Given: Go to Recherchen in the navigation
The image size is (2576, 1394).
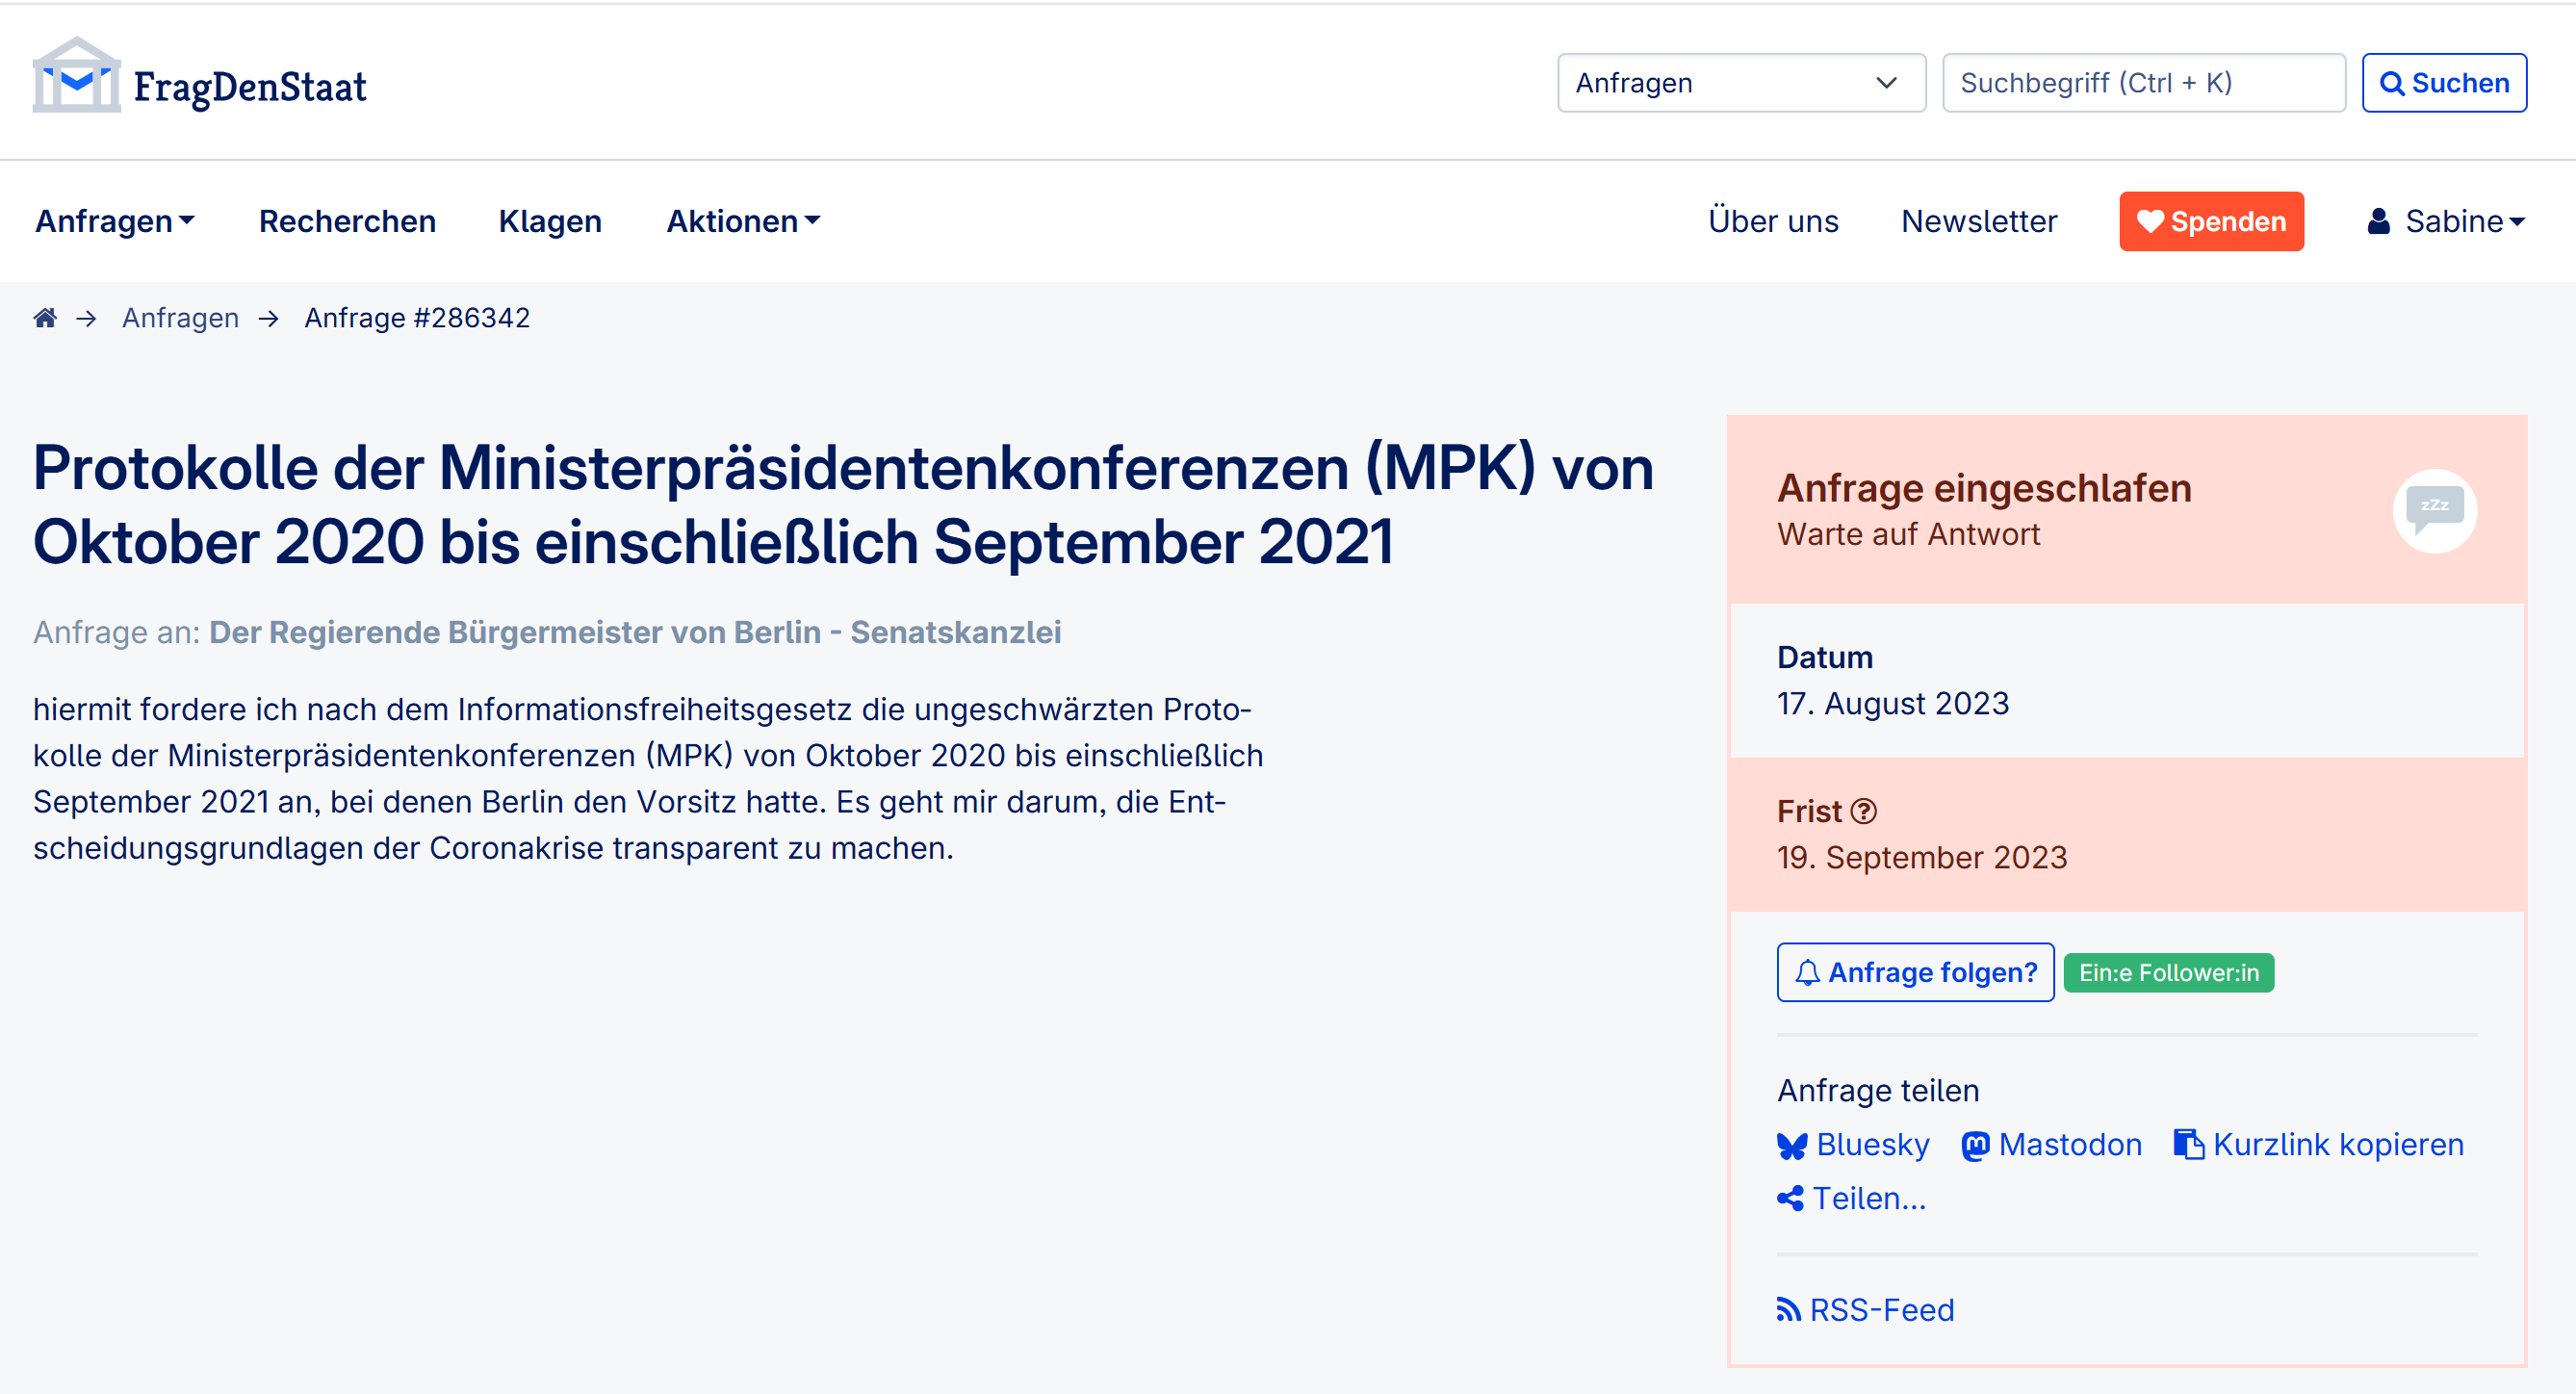Looking at the screenshot, I should 347,221.
